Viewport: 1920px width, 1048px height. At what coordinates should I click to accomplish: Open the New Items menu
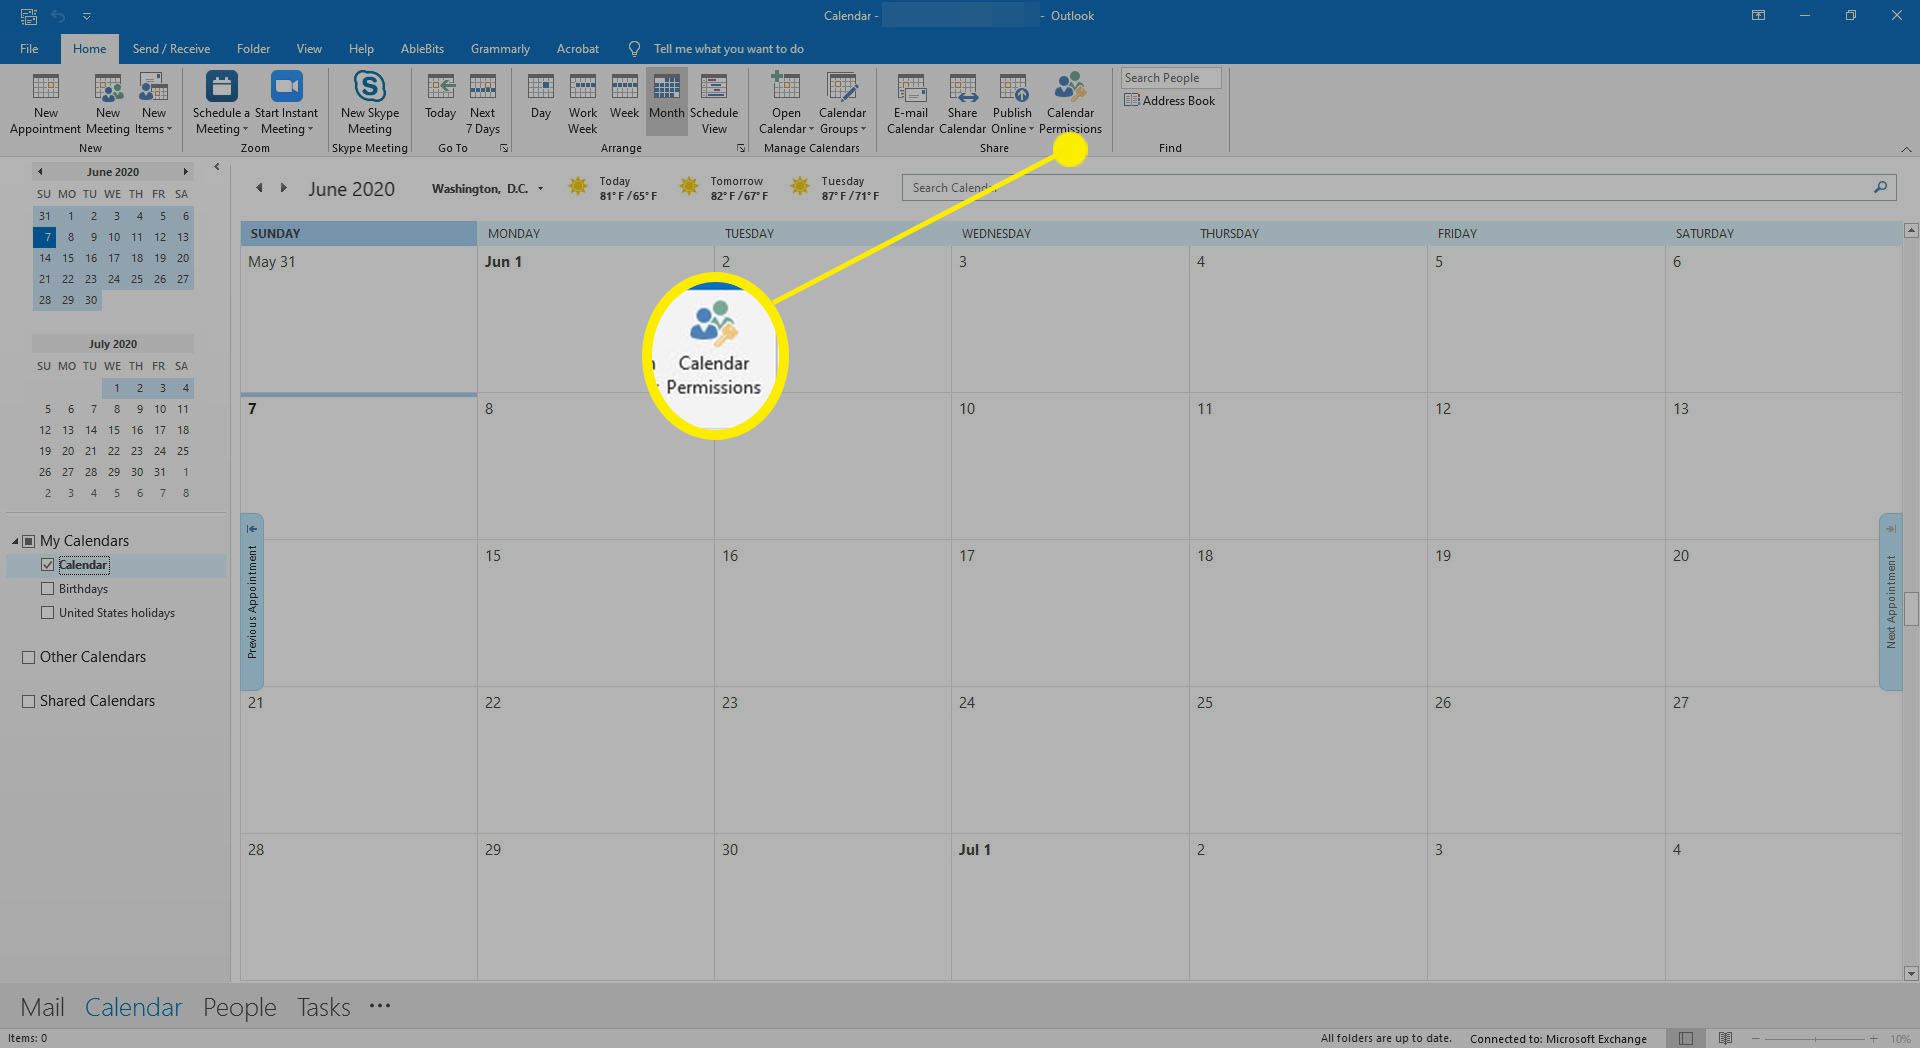click(x=154, y=103)
